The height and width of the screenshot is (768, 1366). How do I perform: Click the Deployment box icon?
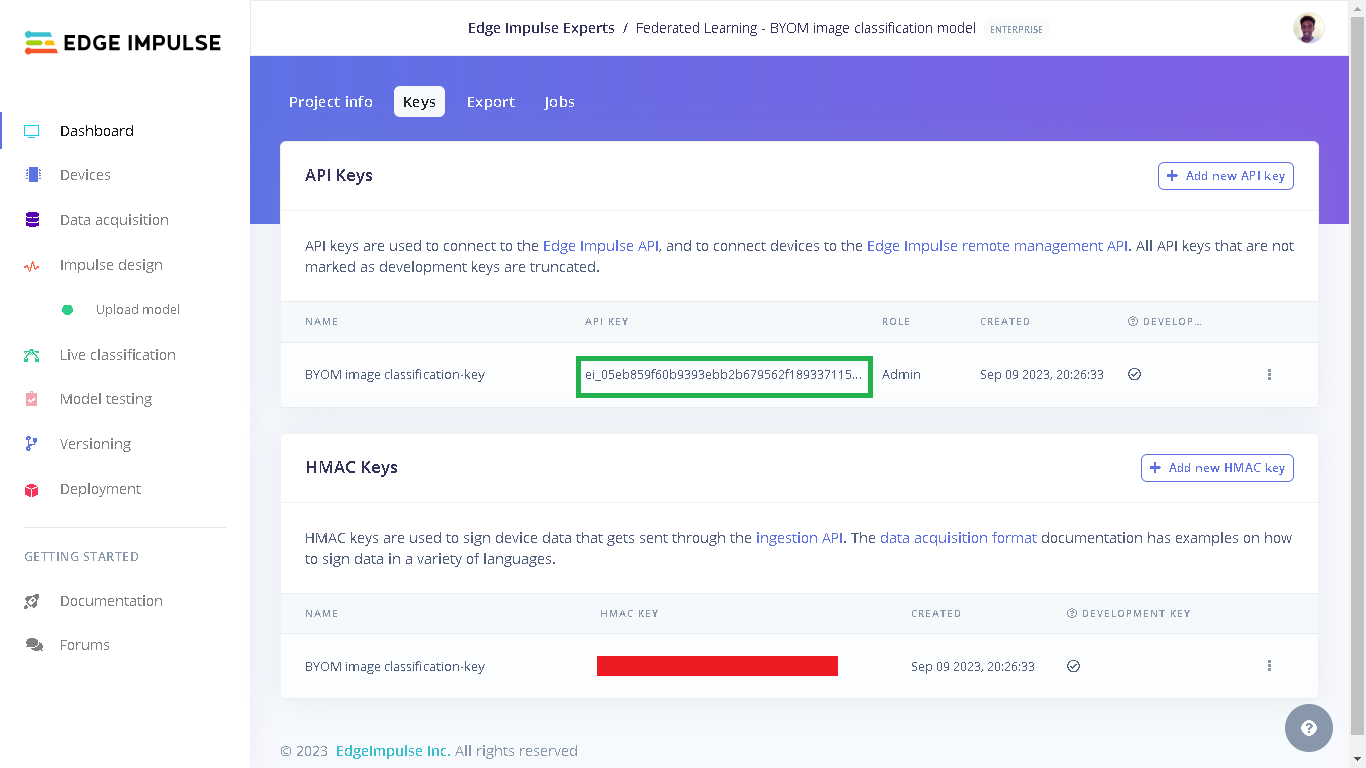coord(32,489)
